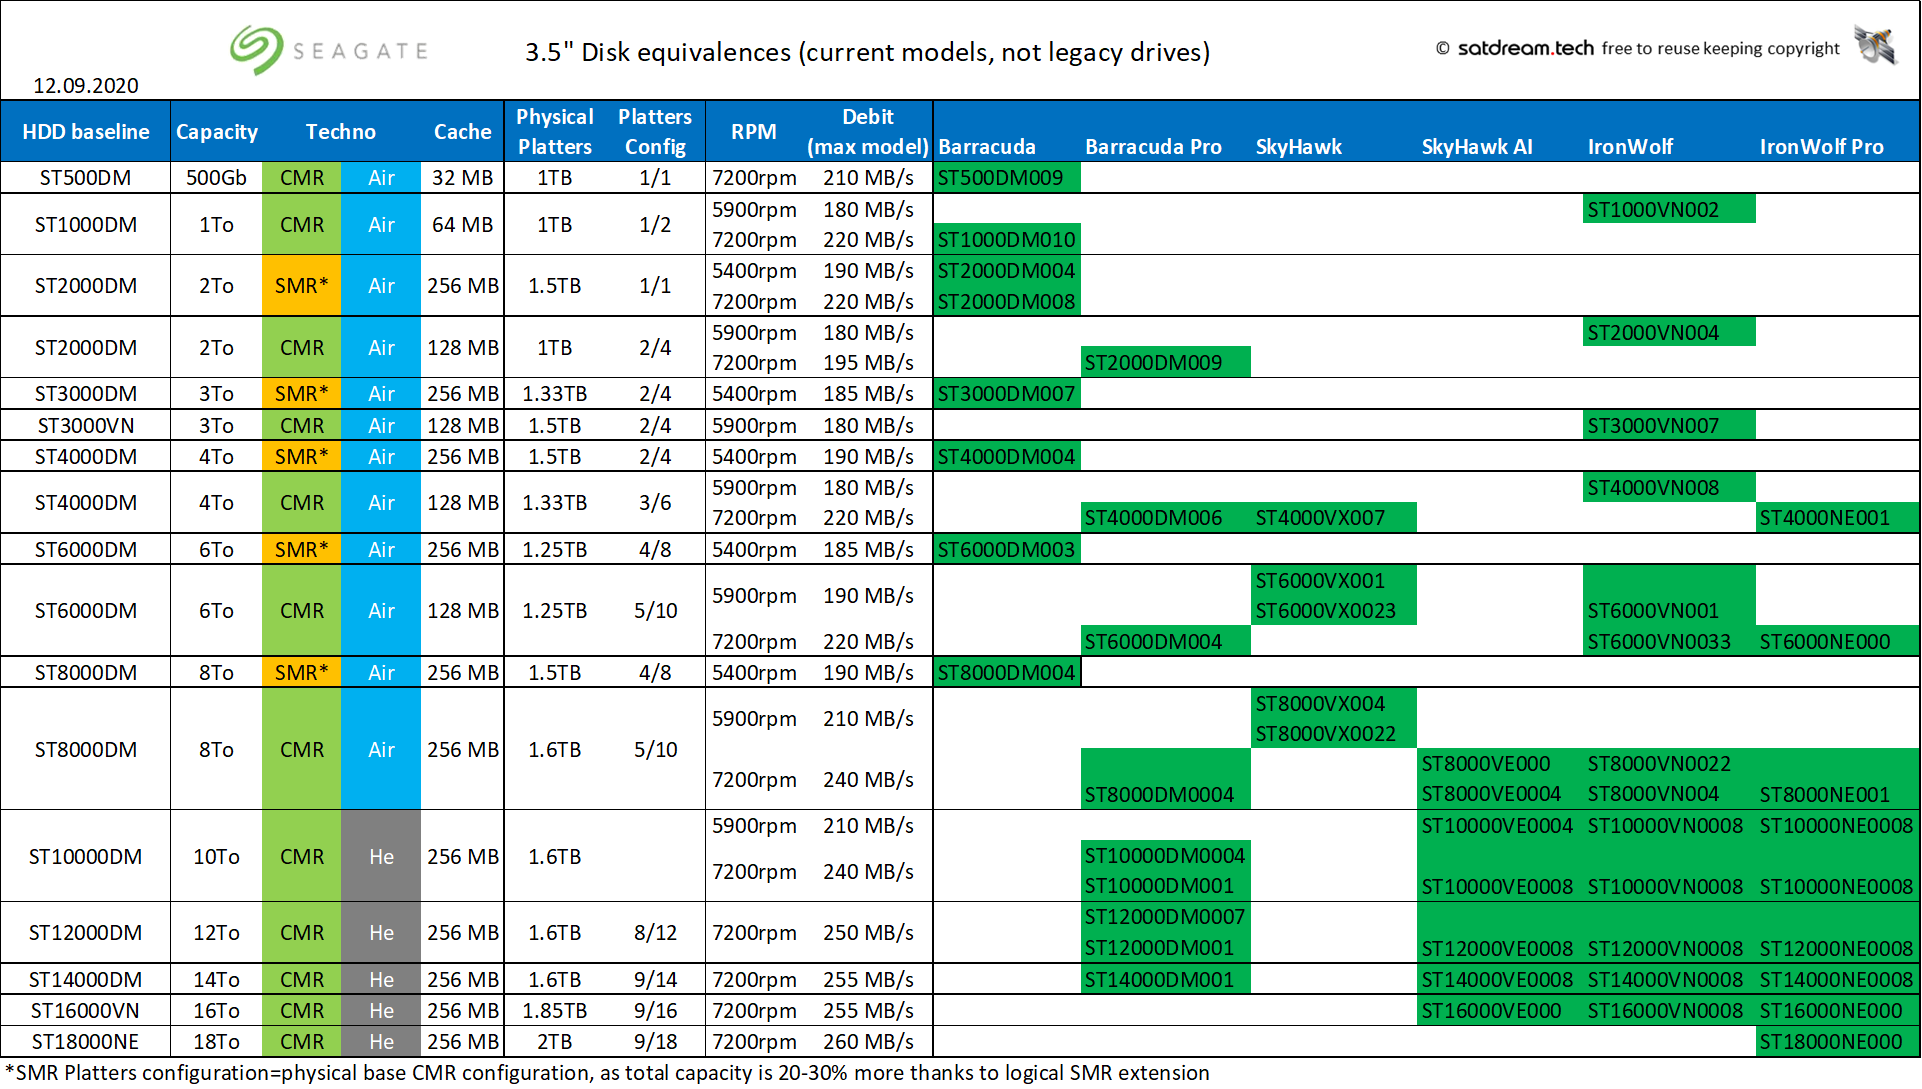Select the ST500DM009 model cell

1007,178
